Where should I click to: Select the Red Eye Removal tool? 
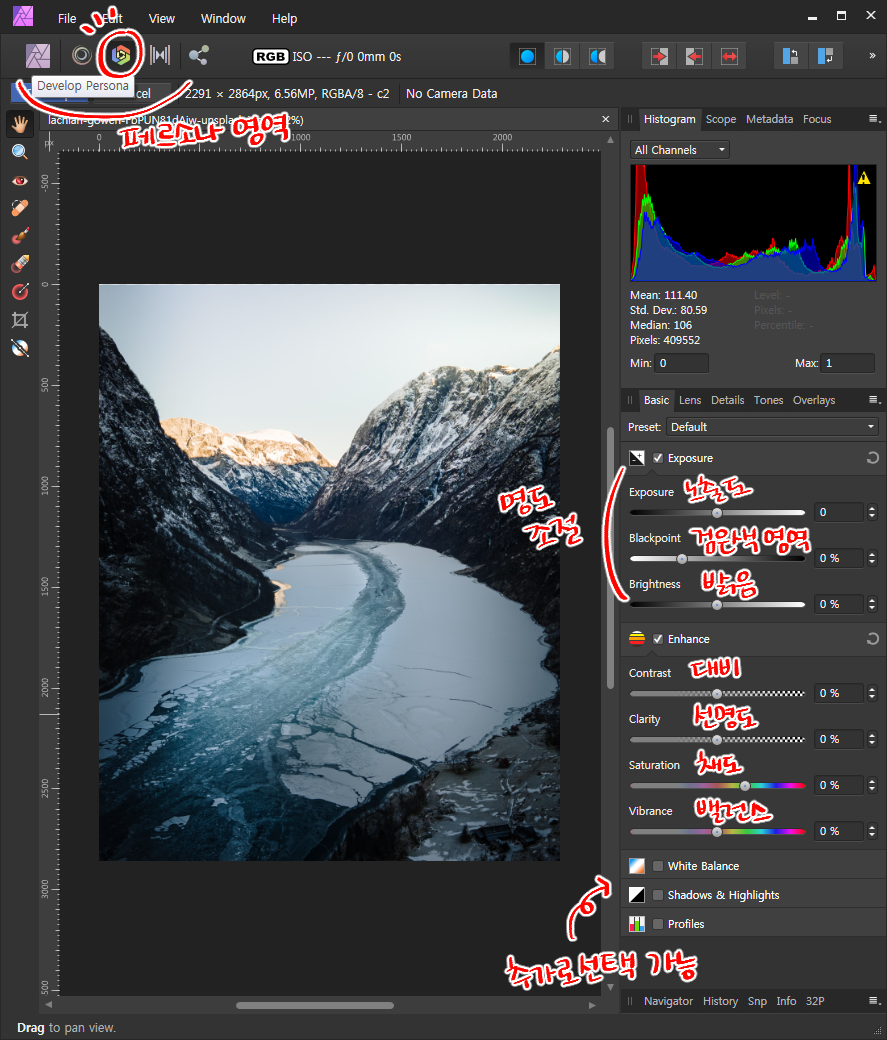point(20,180)
